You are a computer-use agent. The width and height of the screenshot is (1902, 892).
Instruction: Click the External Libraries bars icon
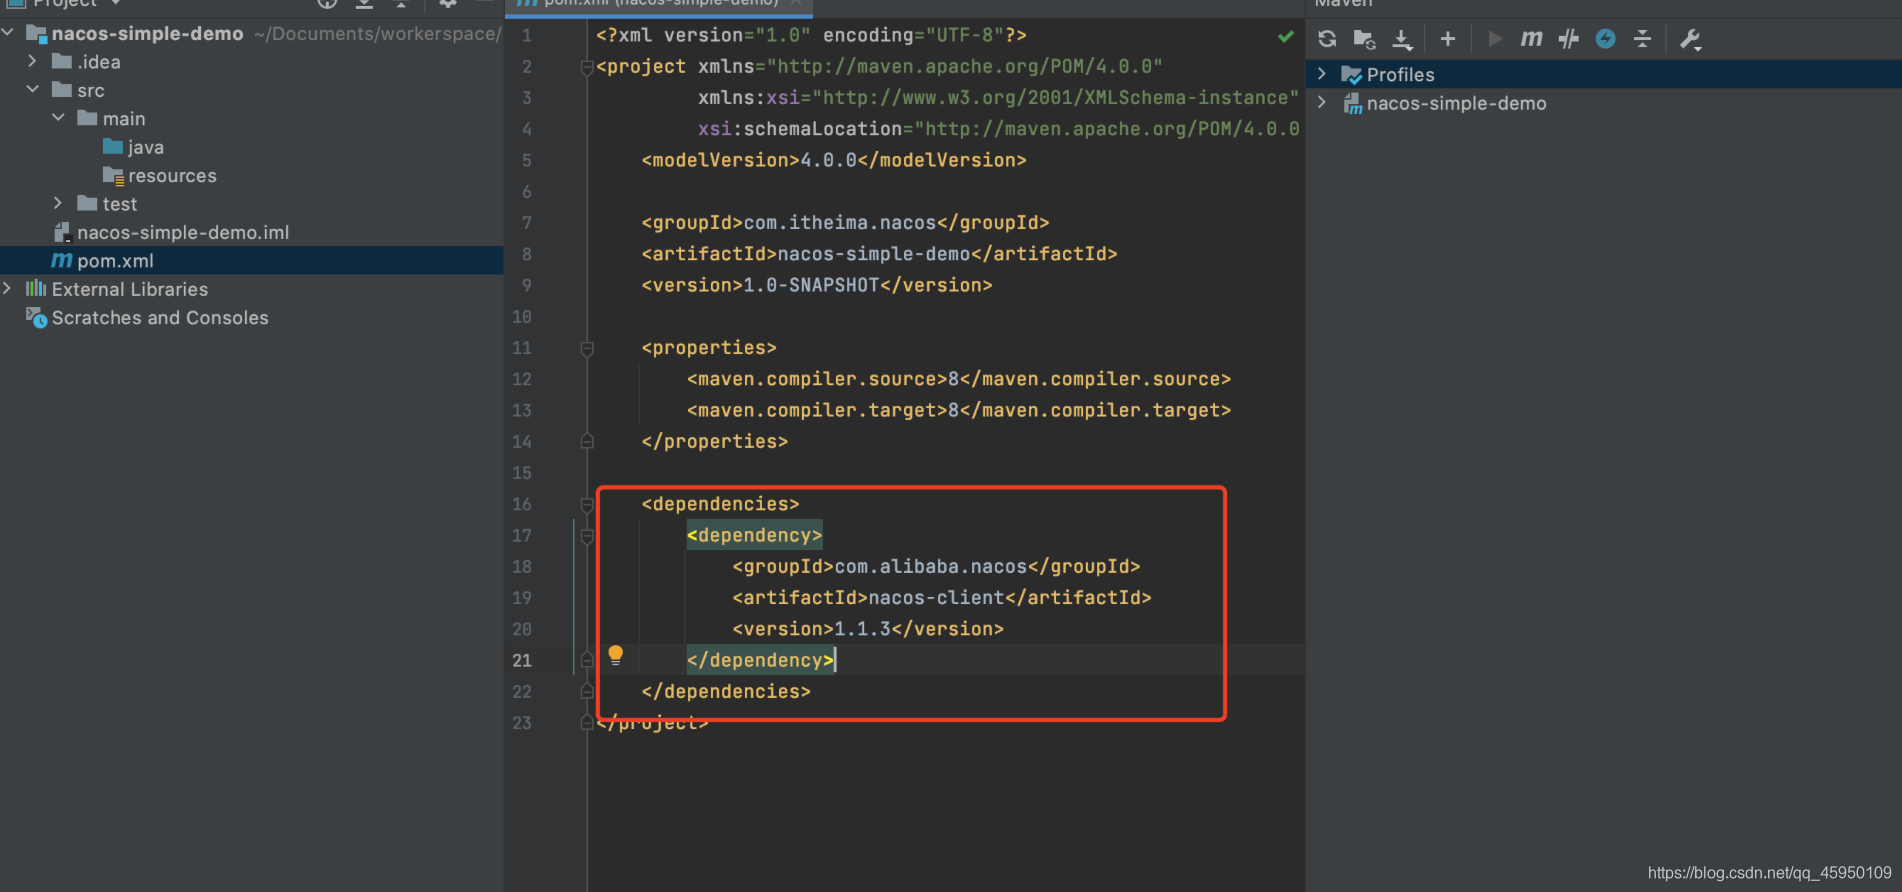[x=36, y=289]
